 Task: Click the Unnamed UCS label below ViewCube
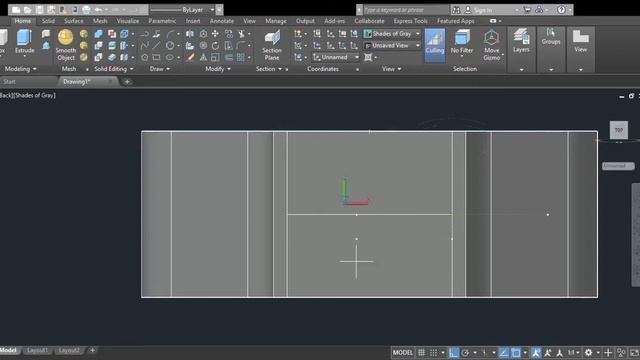point(618,166)
